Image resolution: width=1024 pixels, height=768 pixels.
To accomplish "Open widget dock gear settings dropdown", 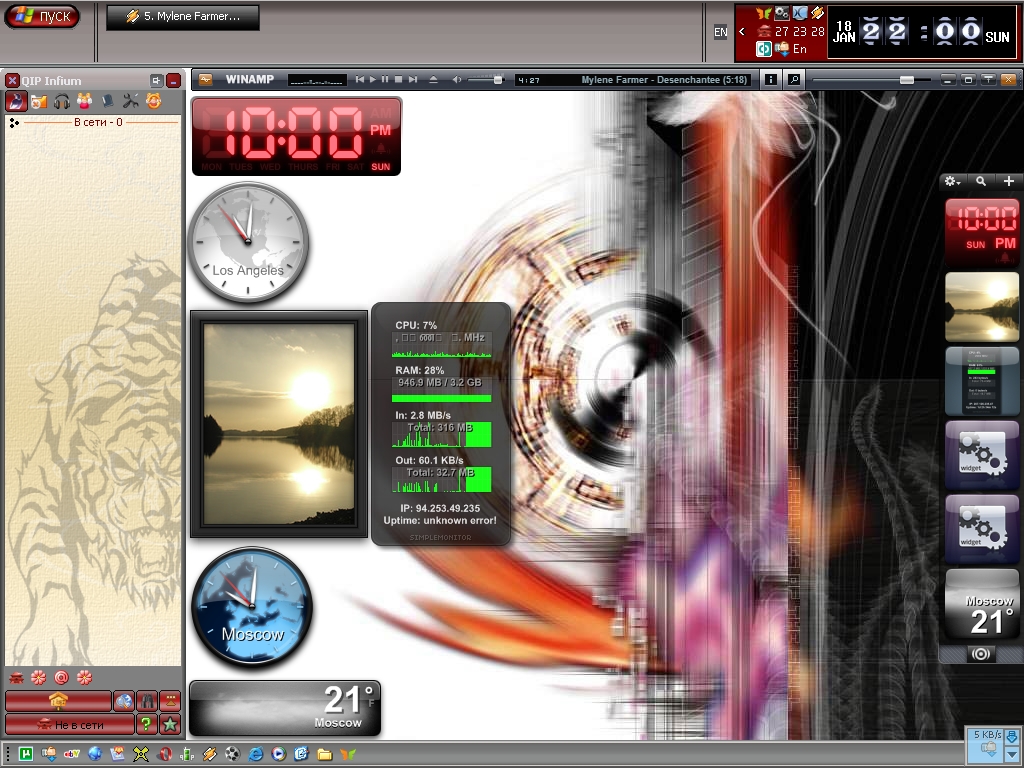I will point(953,182).
